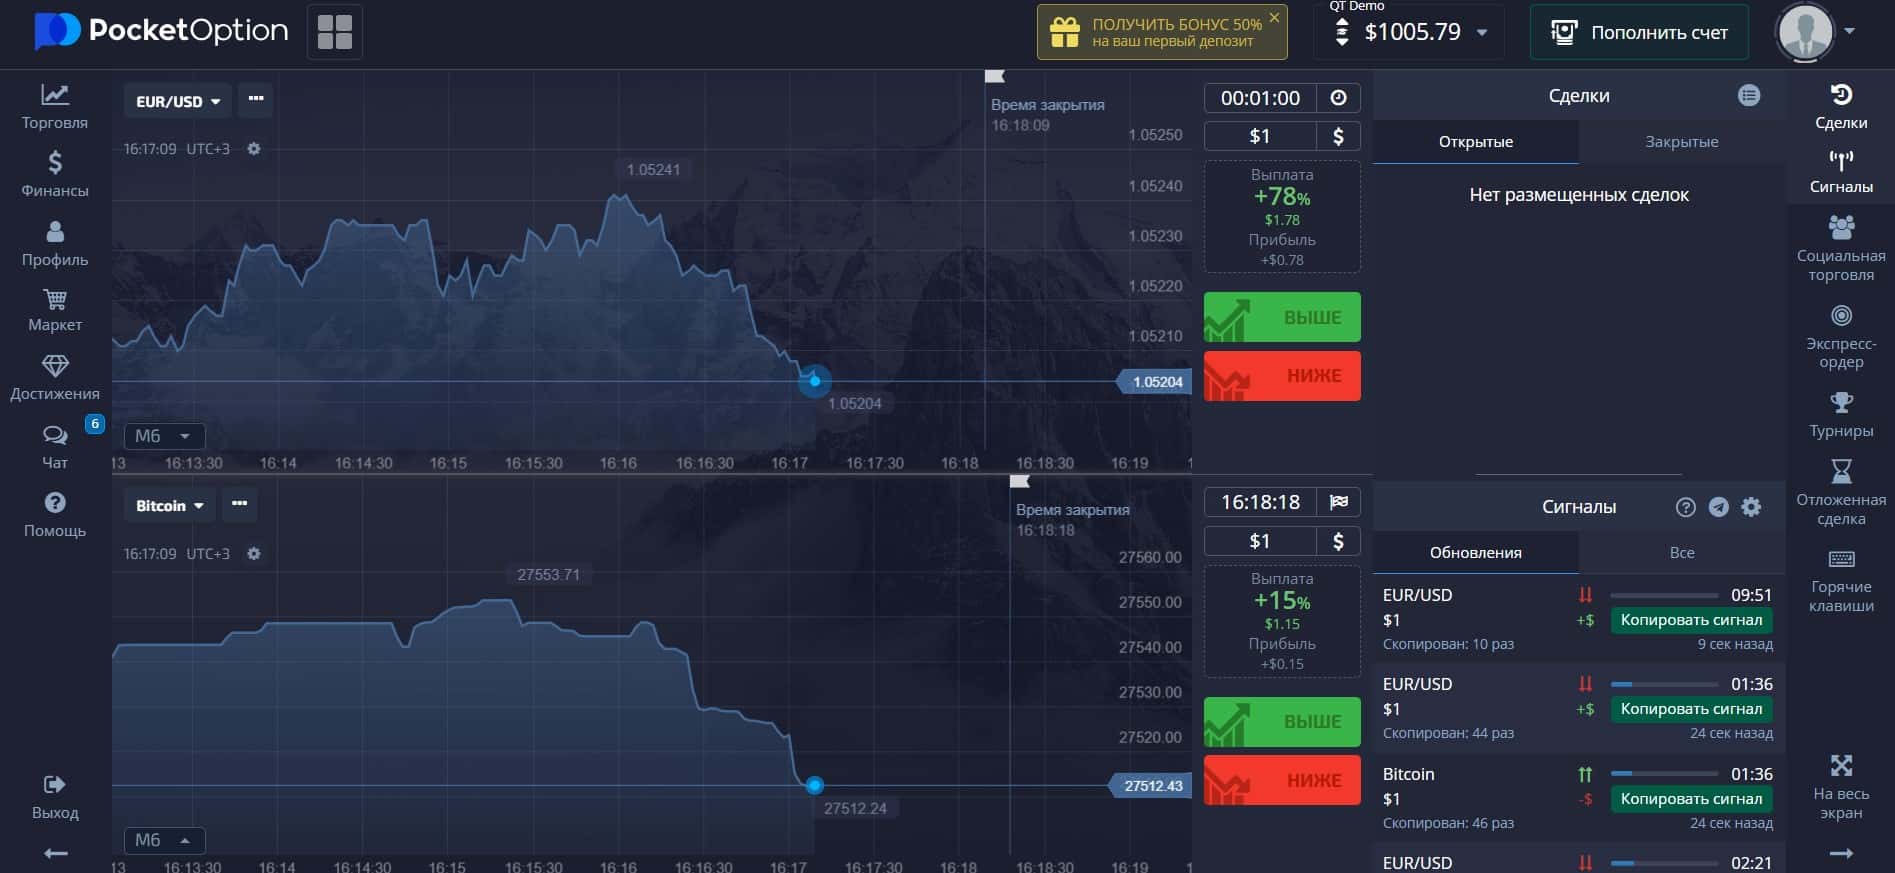
Task: Click Pocket Option logo
Action: 161,31
